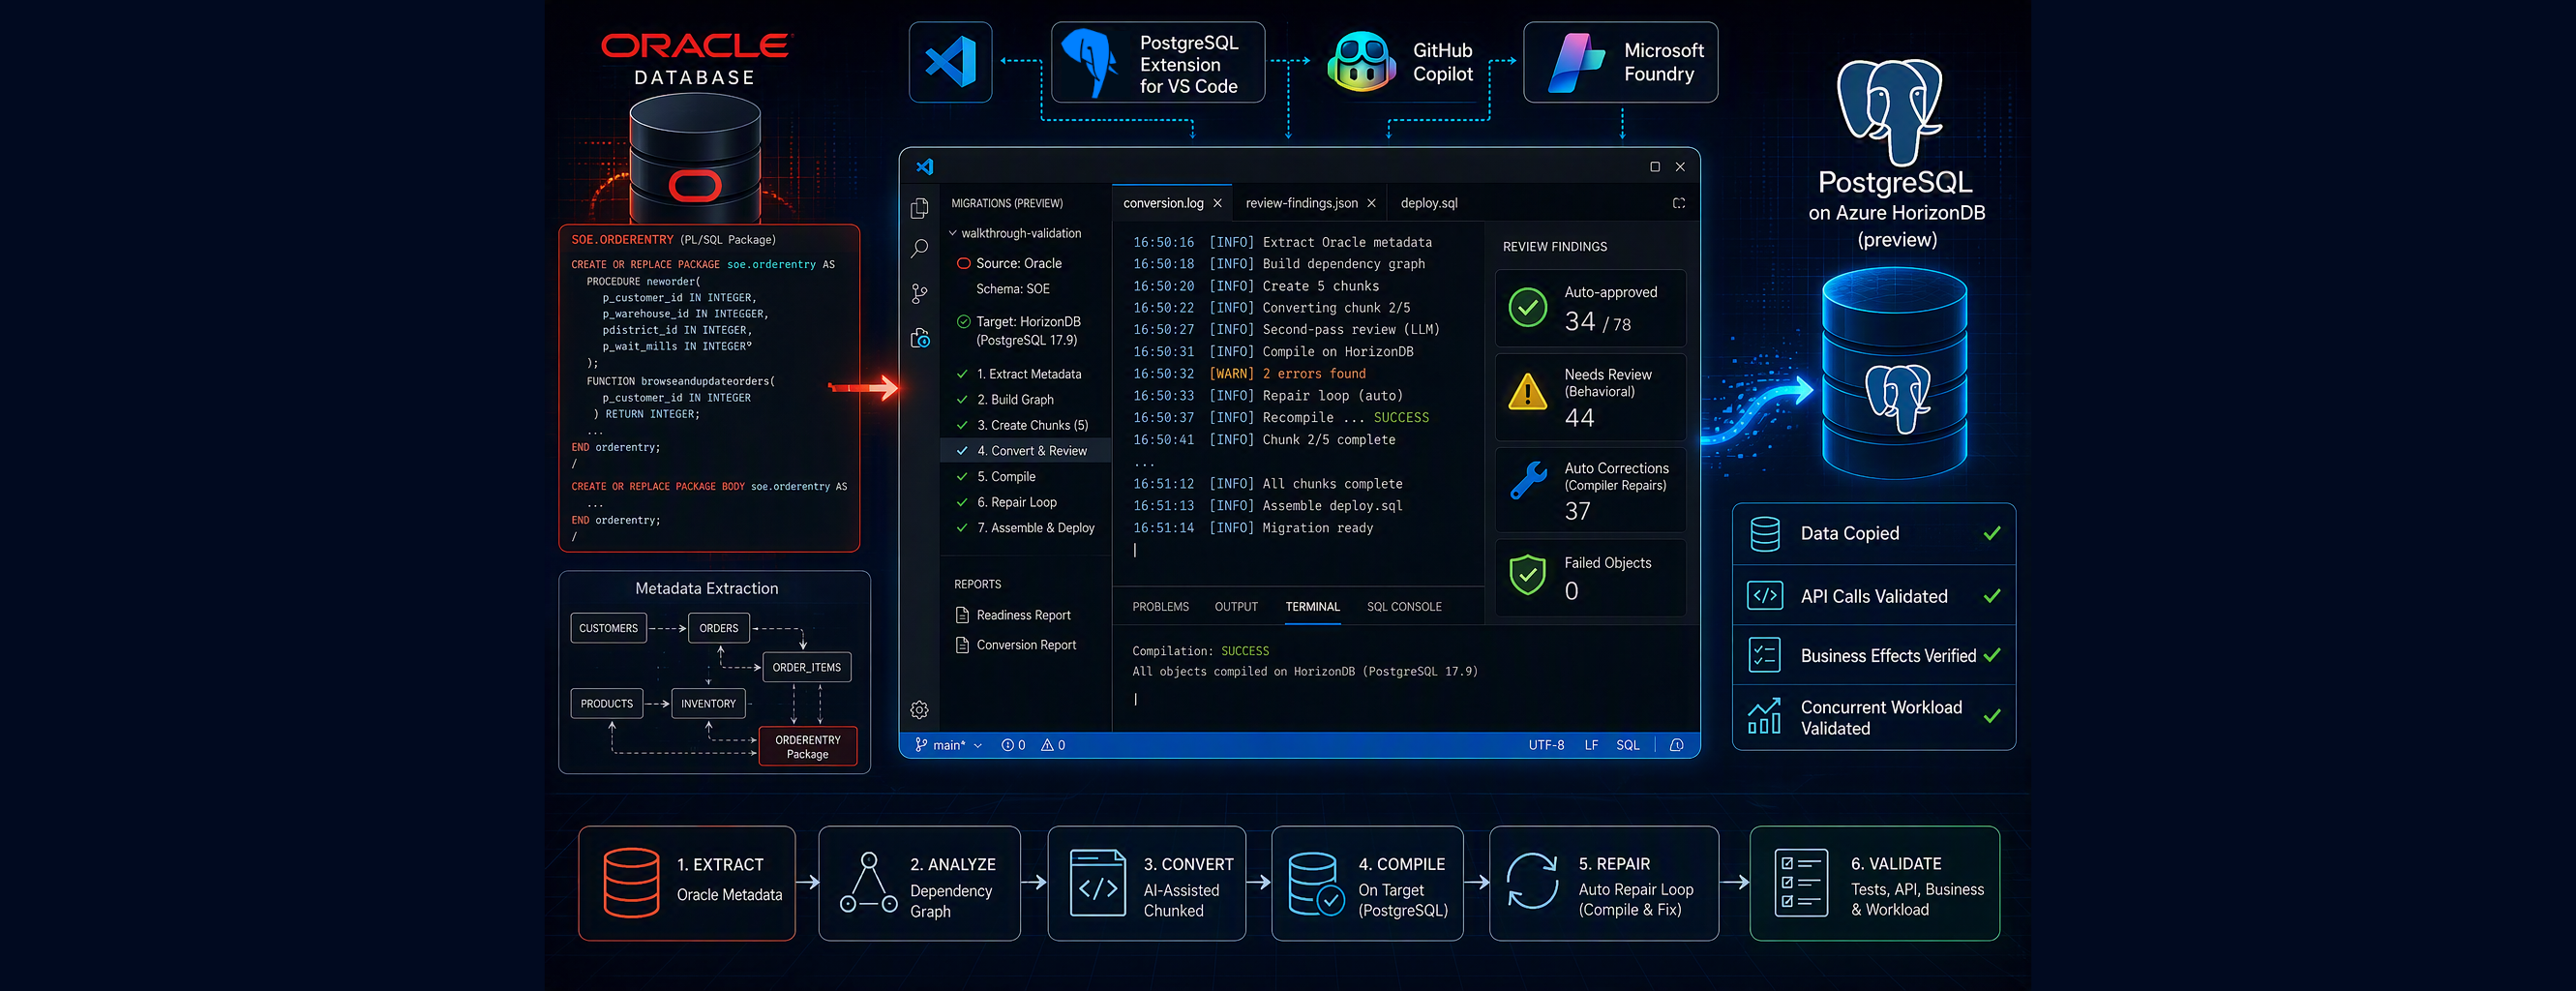Screen dimensions: 2576x991
Task: Click the '[WARN] 2 errors found' log line
Action: pyautogui.click(x=1250, y=374)
